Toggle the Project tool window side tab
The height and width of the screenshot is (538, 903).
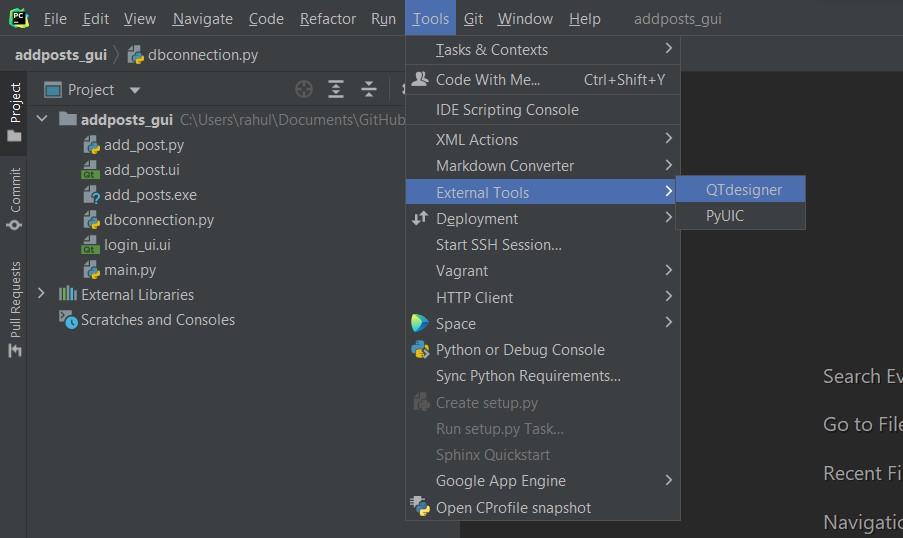[15, 112]
